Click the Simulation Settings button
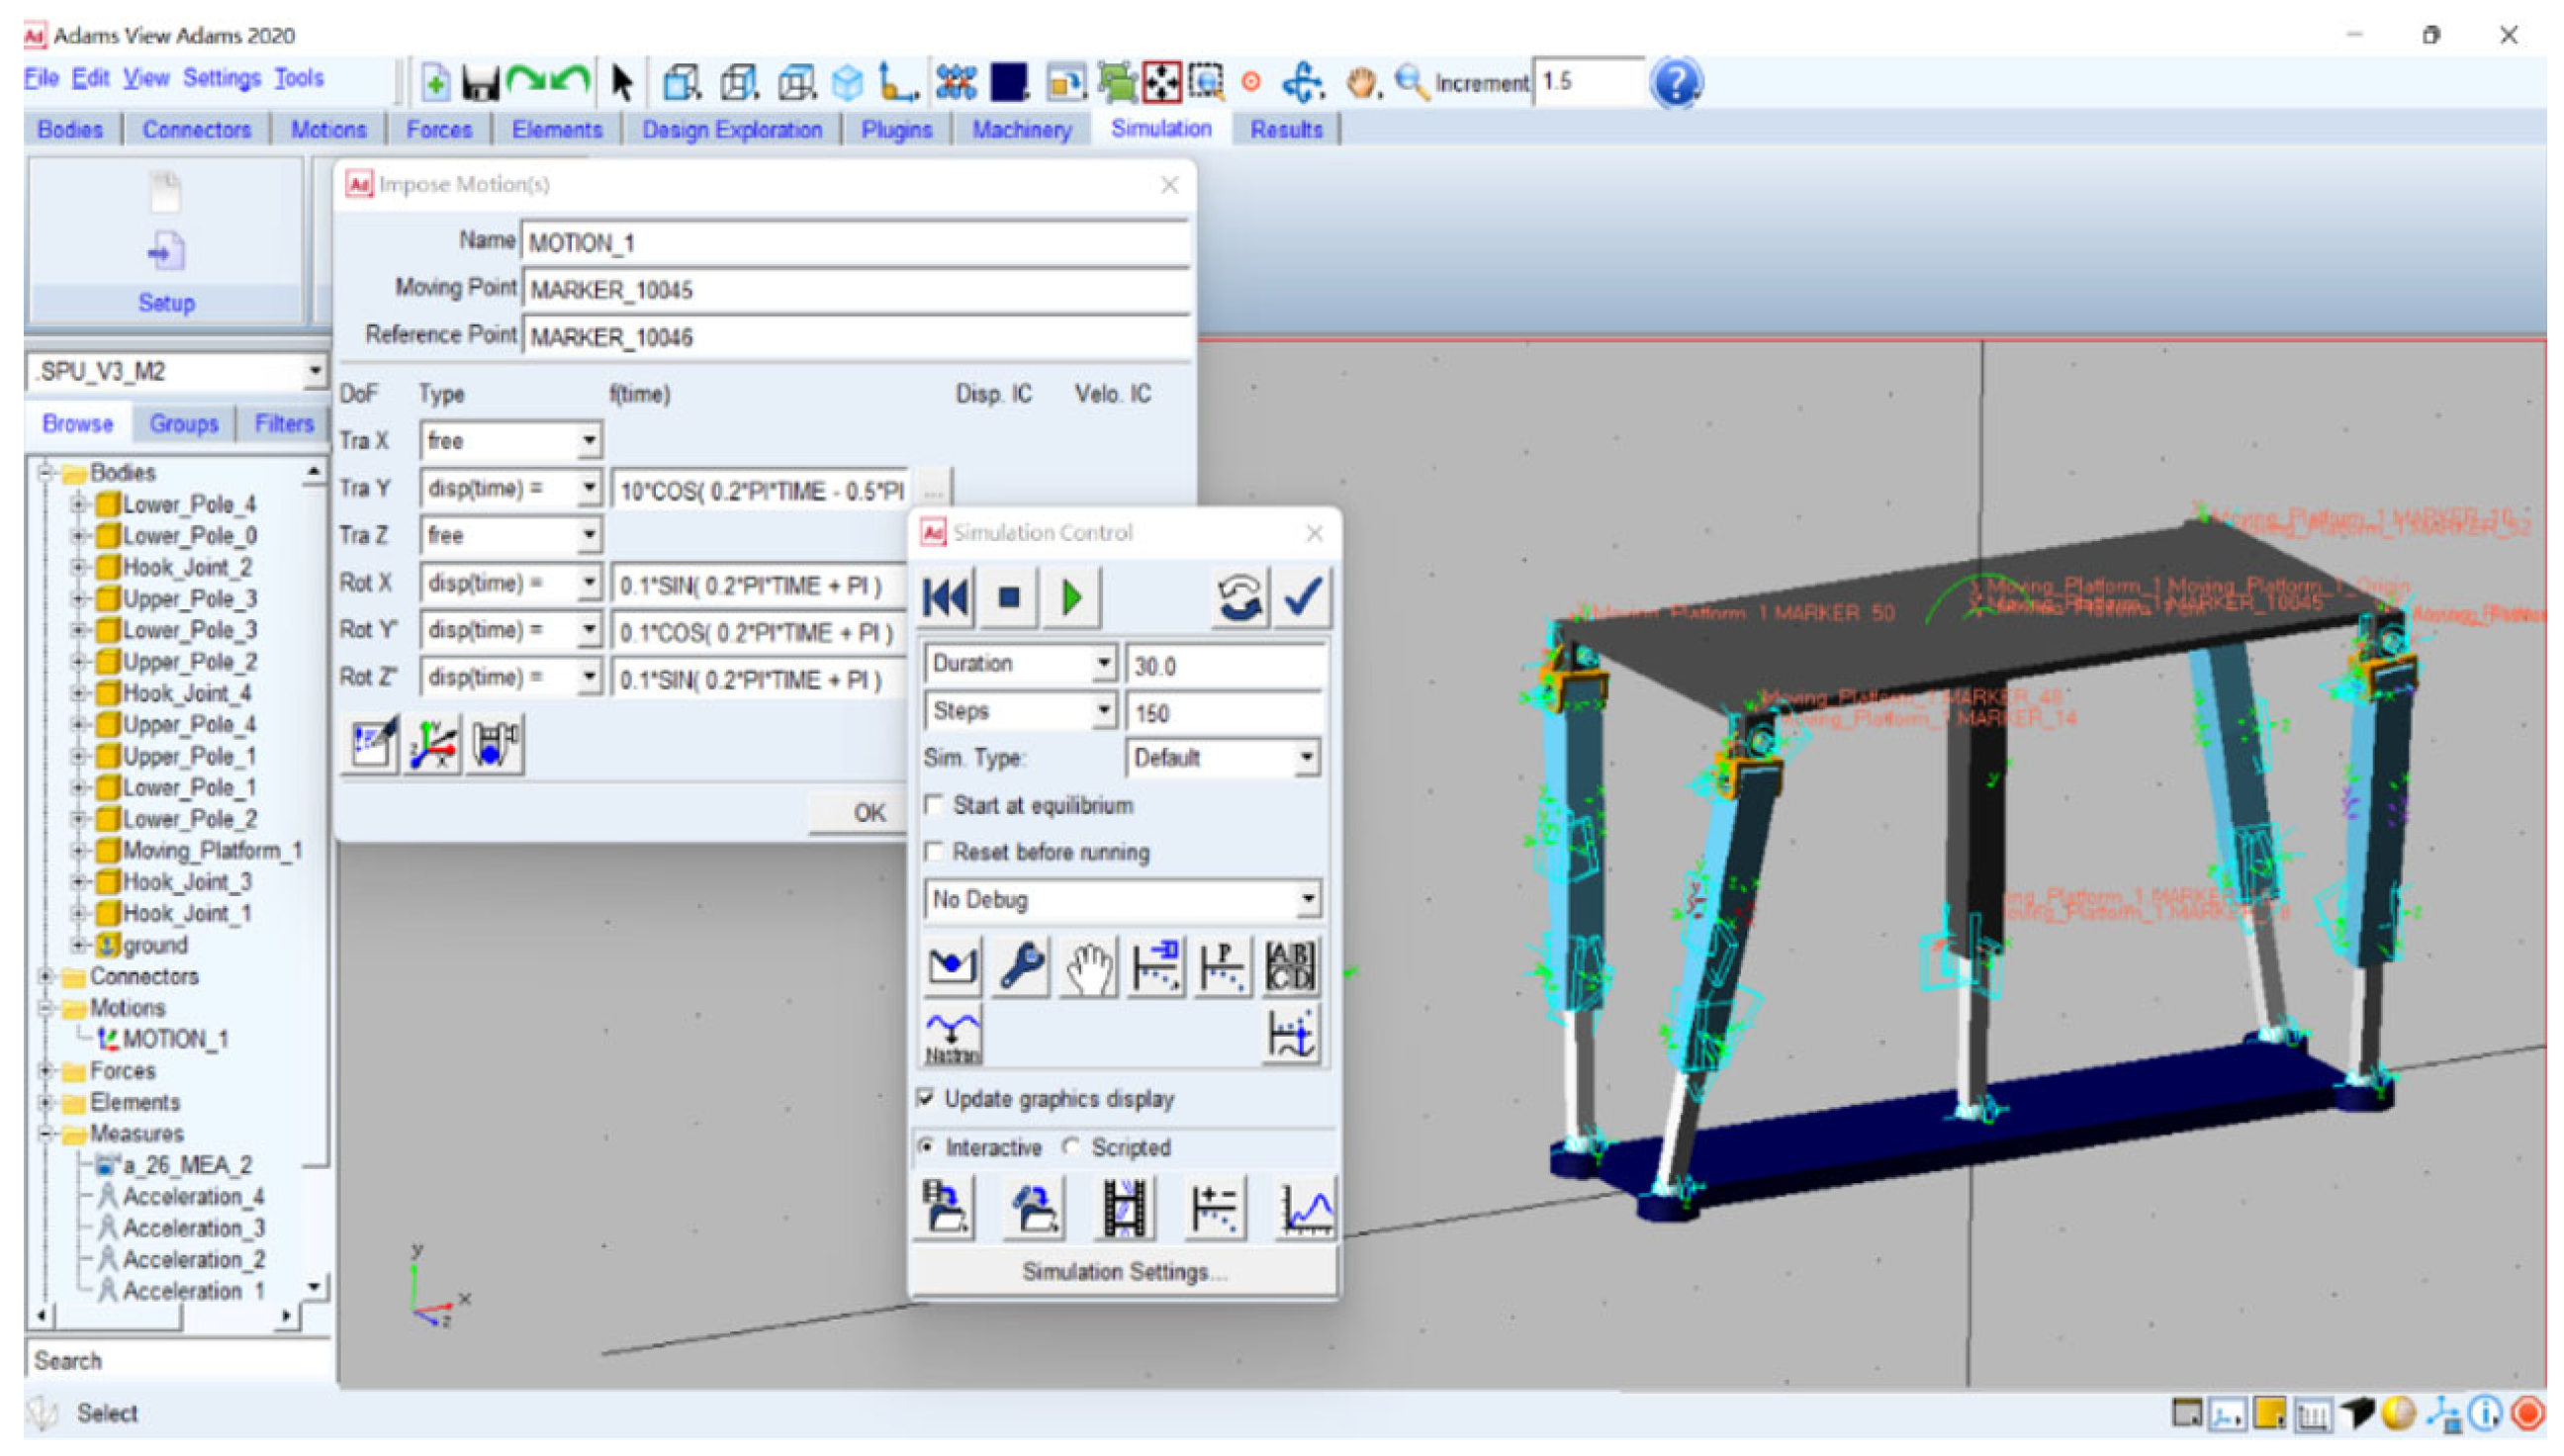This screenshot has height=1456, width=2564. pos(1123,1272)
